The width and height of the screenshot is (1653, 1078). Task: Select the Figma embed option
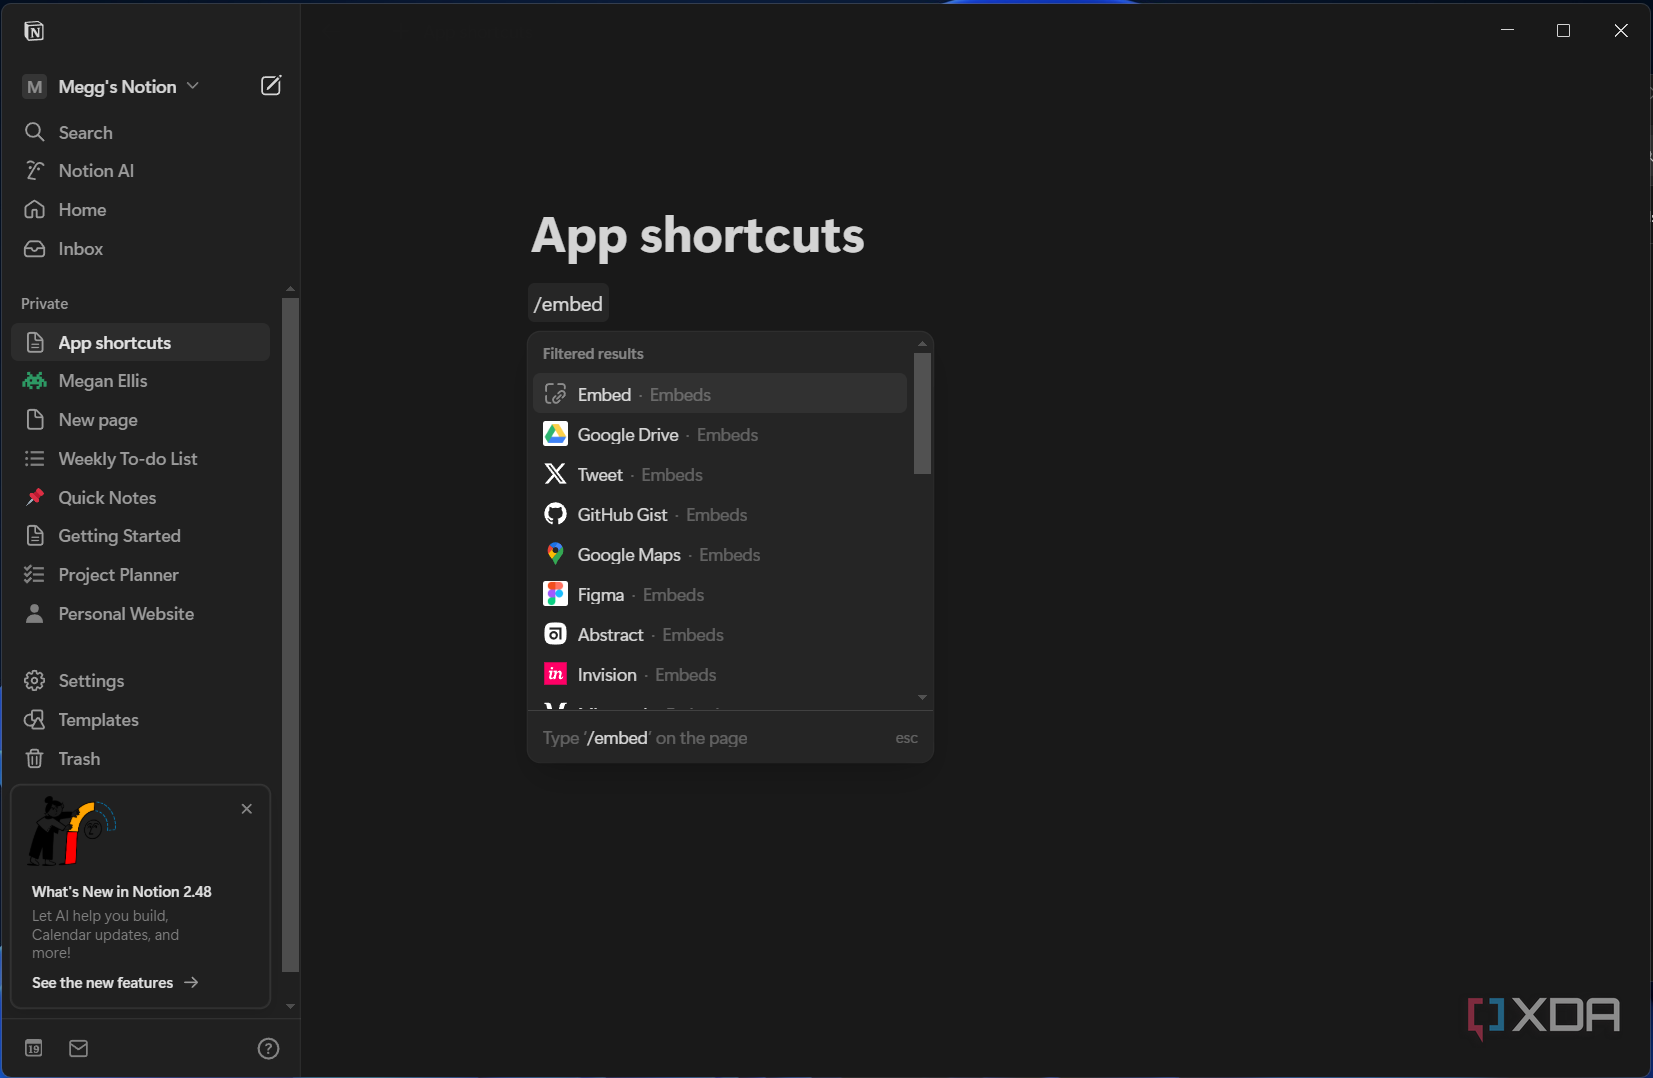(x=720, y=594)
